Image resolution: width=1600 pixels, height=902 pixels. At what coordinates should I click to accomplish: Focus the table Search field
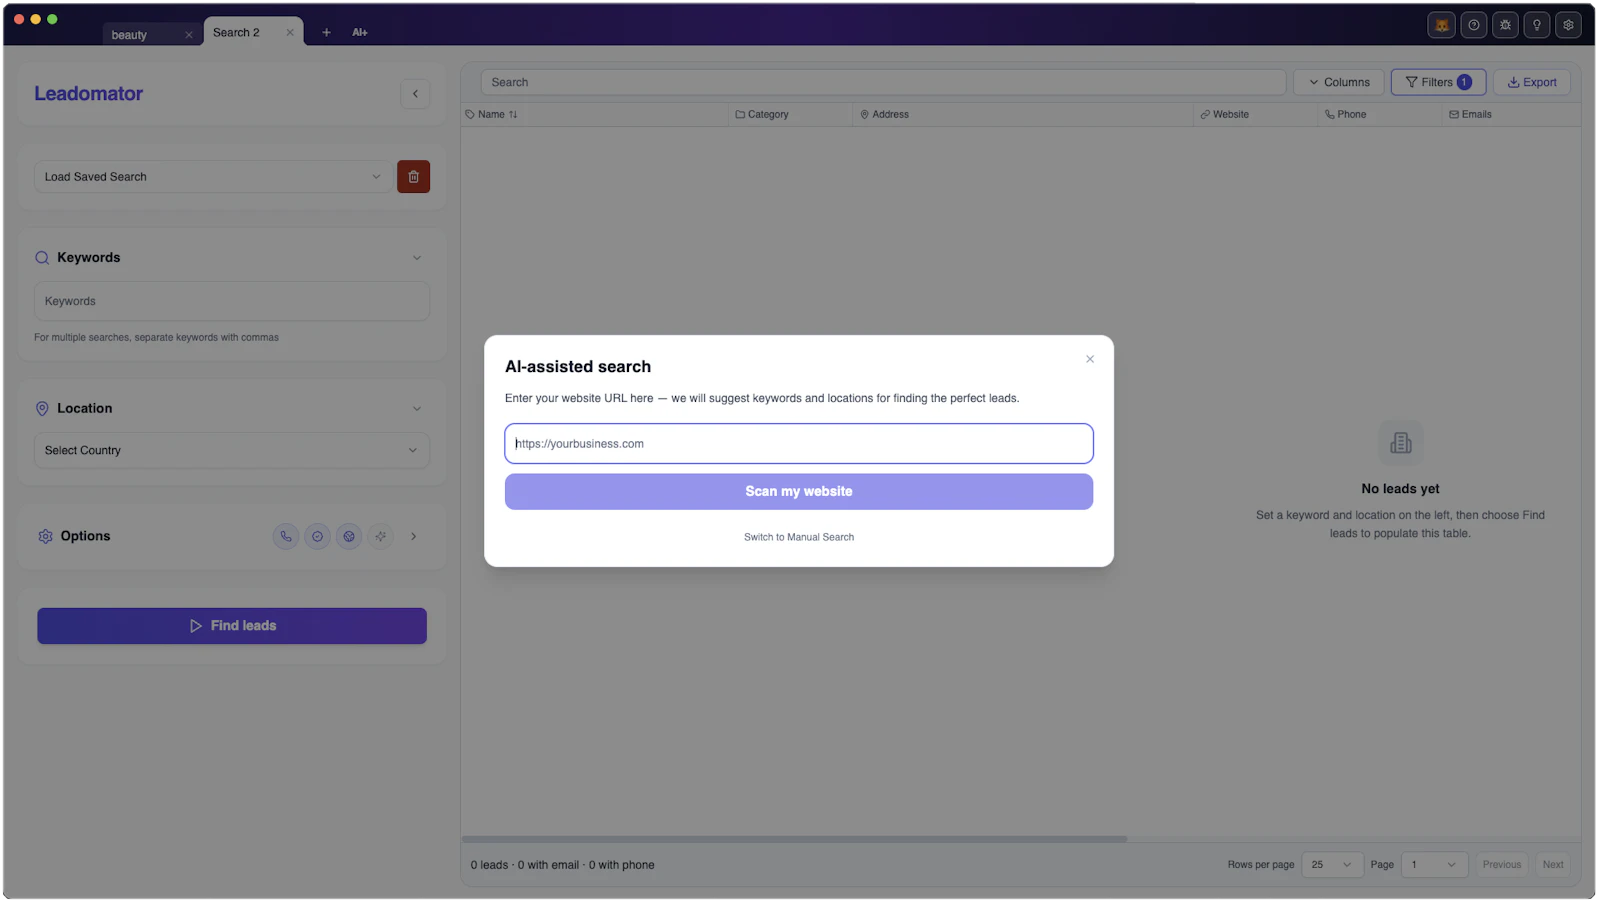pos(883,82)
